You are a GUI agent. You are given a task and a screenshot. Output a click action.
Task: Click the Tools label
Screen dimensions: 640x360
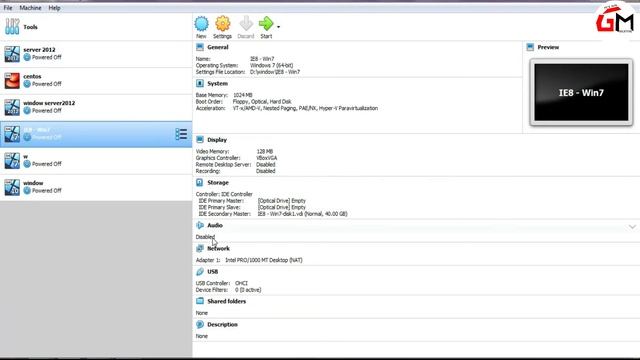pos(30,27)
